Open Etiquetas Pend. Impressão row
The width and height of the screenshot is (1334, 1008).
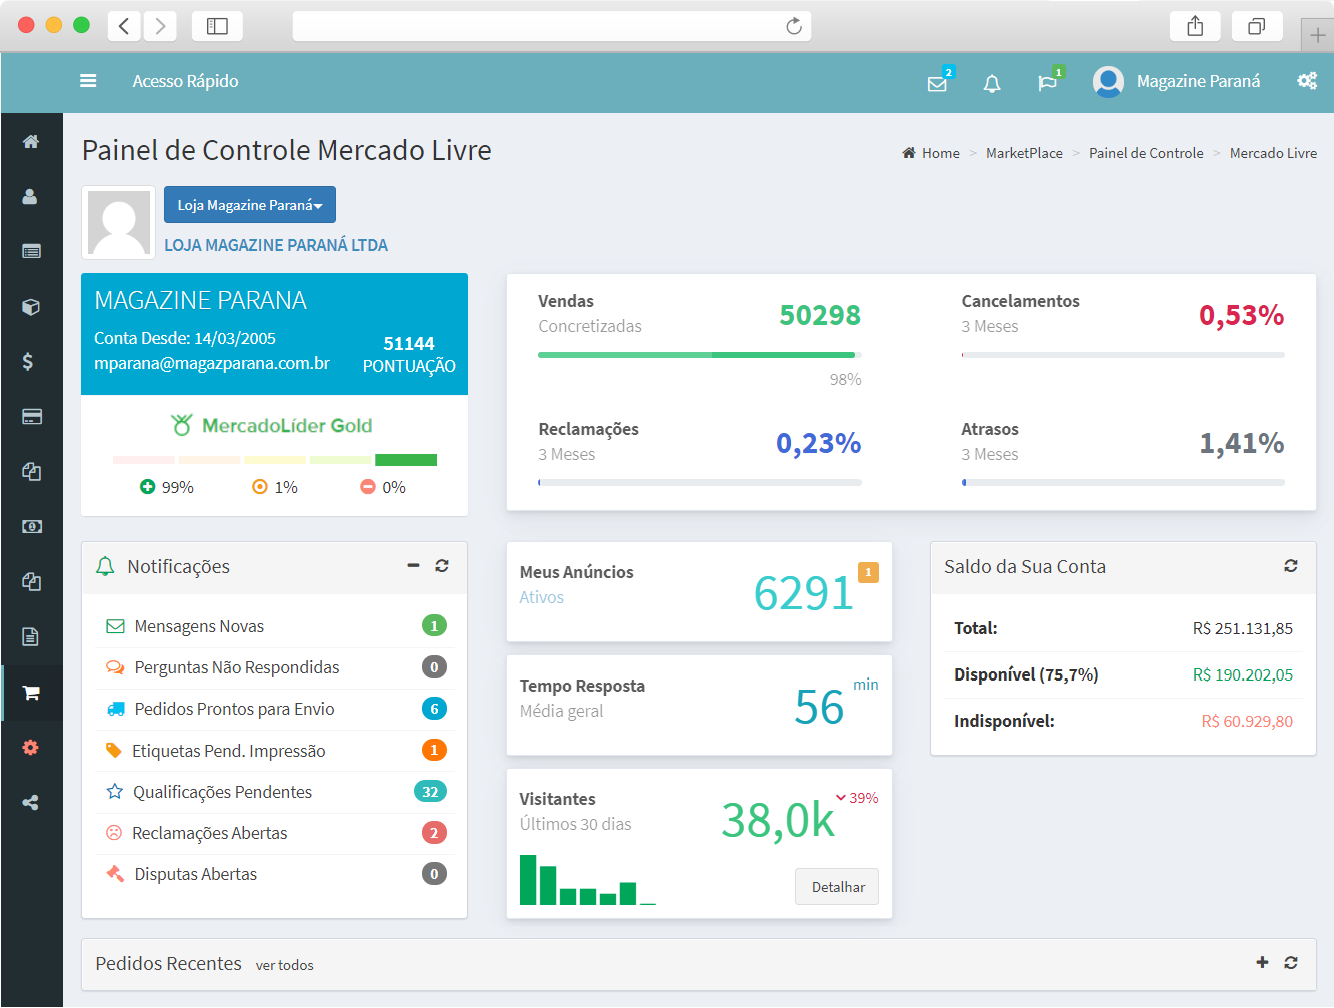pyautogui.click(x=275, y=750)
